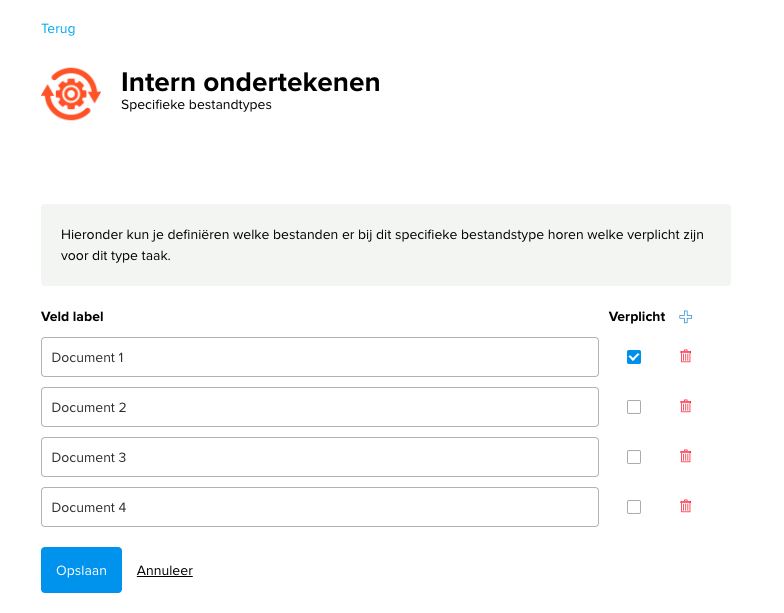Click the orange gear workflow icon
Viewport: 784px width, 613px height.
pos(71,94)
